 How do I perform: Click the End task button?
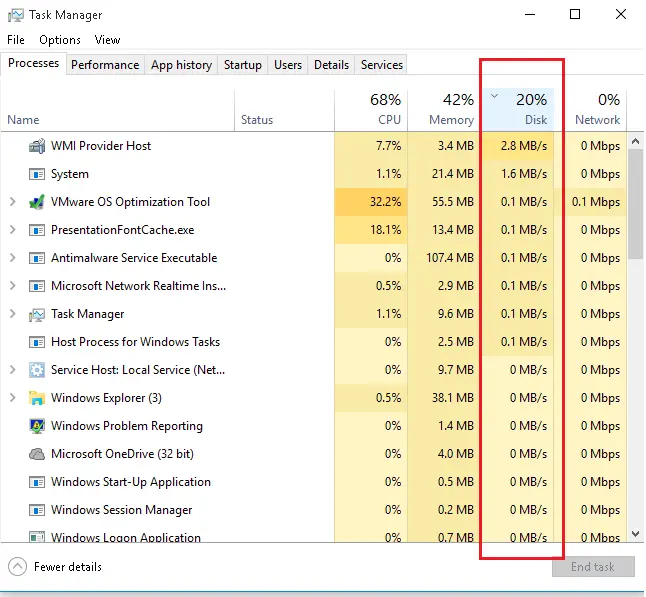[x=593, y=567]
